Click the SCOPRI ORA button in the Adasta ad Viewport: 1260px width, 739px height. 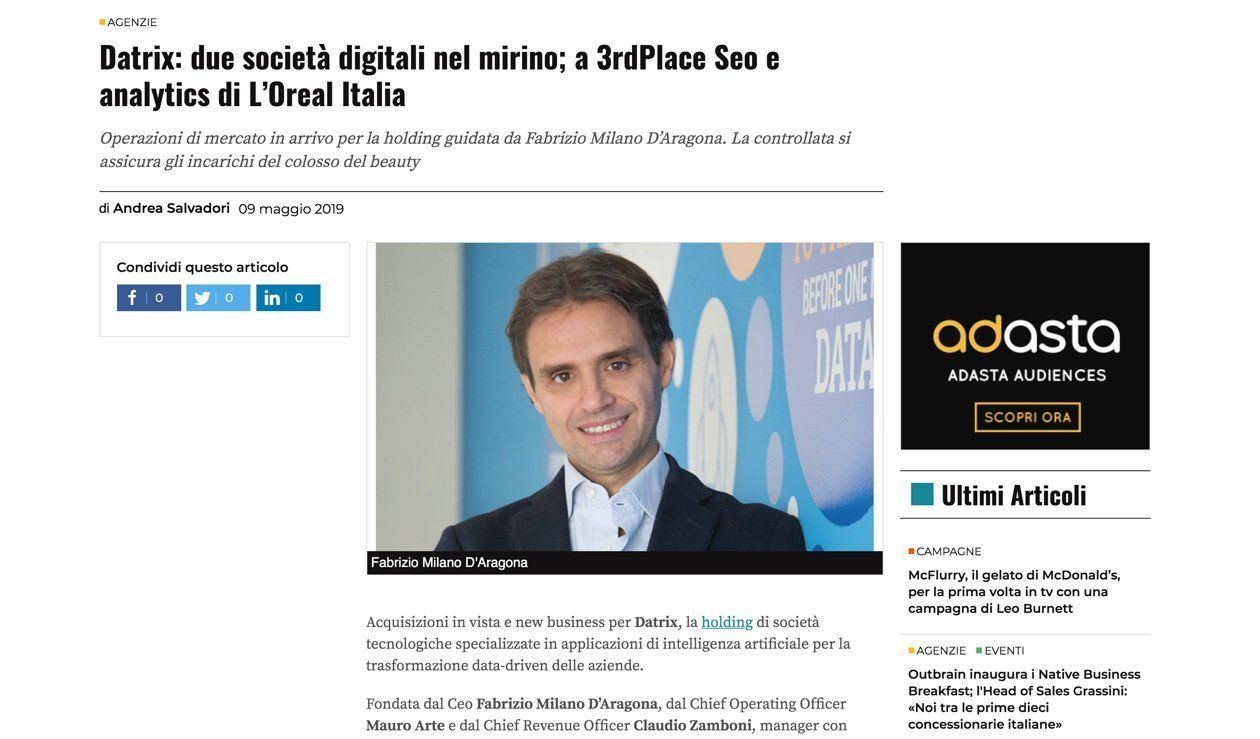click(1027, 417)
